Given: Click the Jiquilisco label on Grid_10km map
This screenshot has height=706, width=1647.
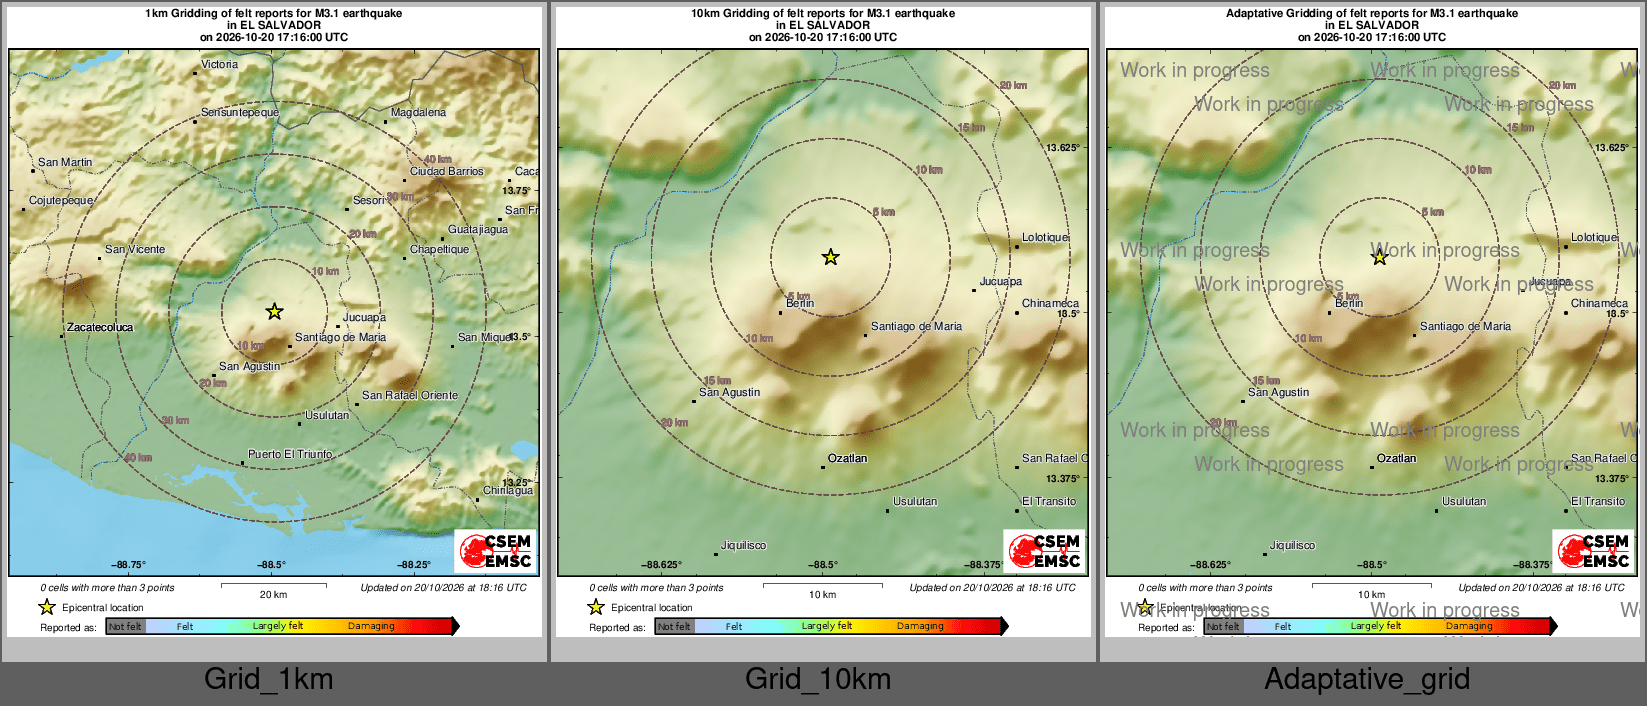Looking at the screenshot, I should click(x=744, y=545).
